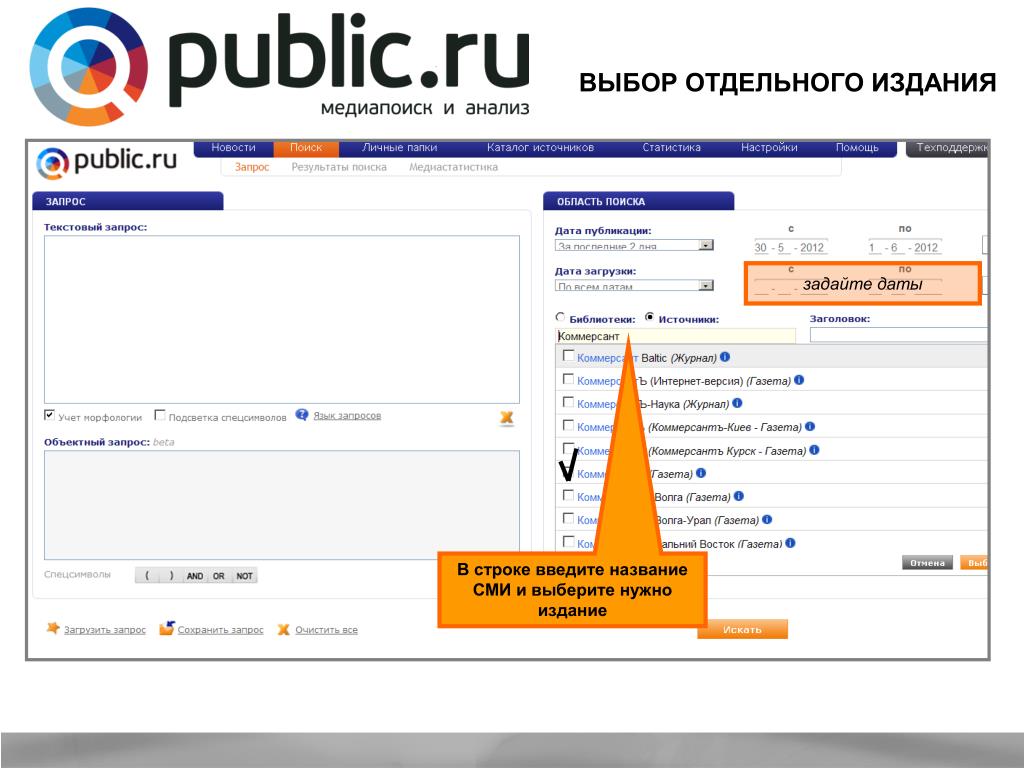Open Каталог источников tab
This screenshot has width=1024, height=768.
point(540,148)
